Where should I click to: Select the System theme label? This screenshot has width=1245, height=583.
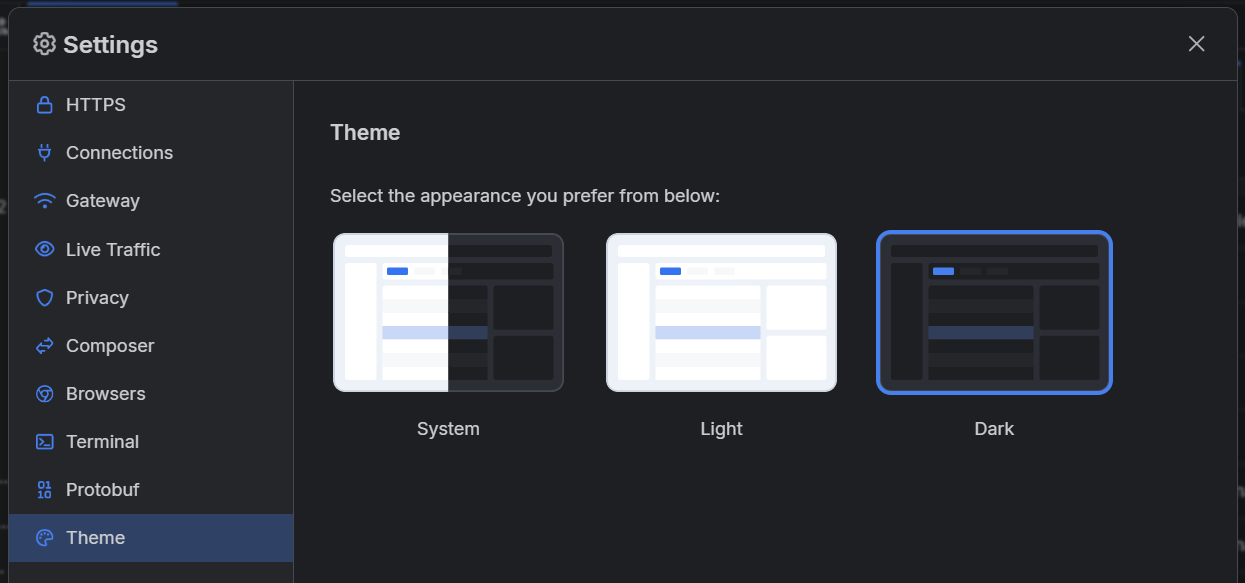(448, 429)
